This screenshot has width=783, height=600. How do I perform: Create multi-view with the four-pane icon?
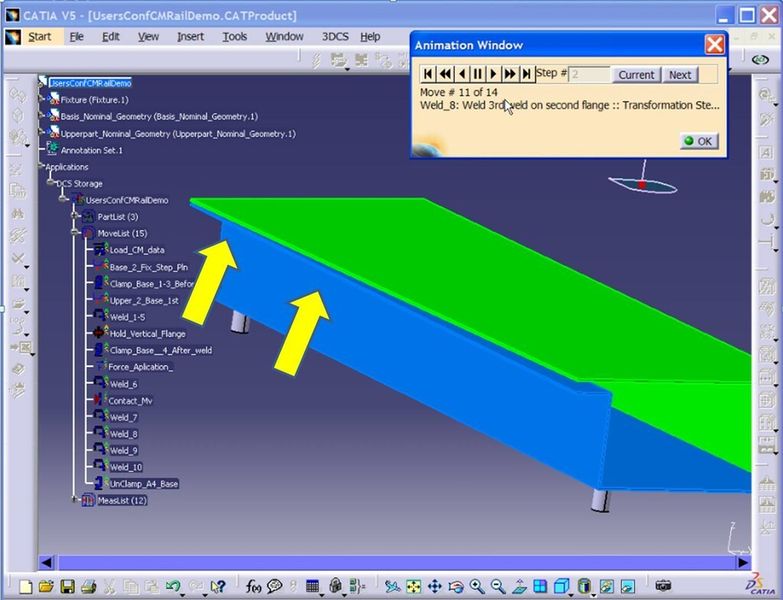[540, 586]
